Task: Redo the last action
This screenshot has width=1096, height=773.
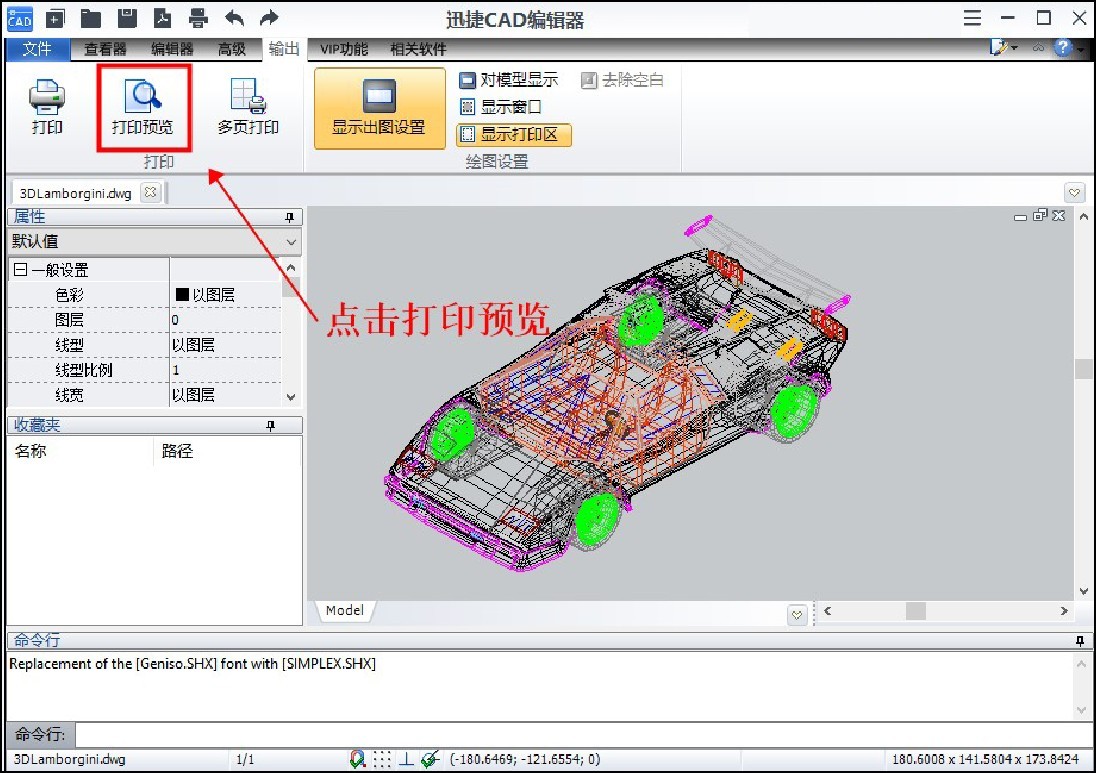Action: 269,19
